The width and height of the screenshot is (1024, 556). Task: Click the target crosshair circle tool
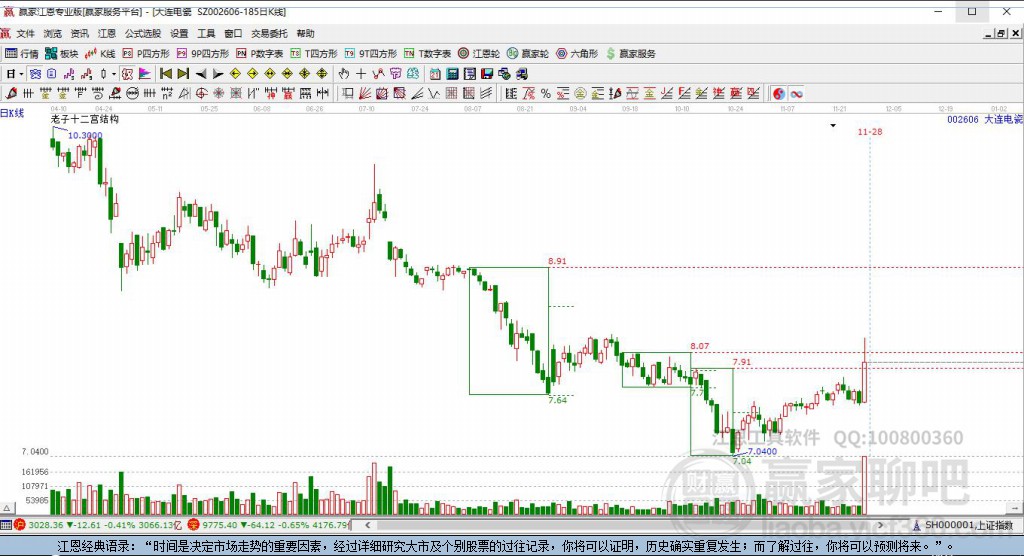202,93
